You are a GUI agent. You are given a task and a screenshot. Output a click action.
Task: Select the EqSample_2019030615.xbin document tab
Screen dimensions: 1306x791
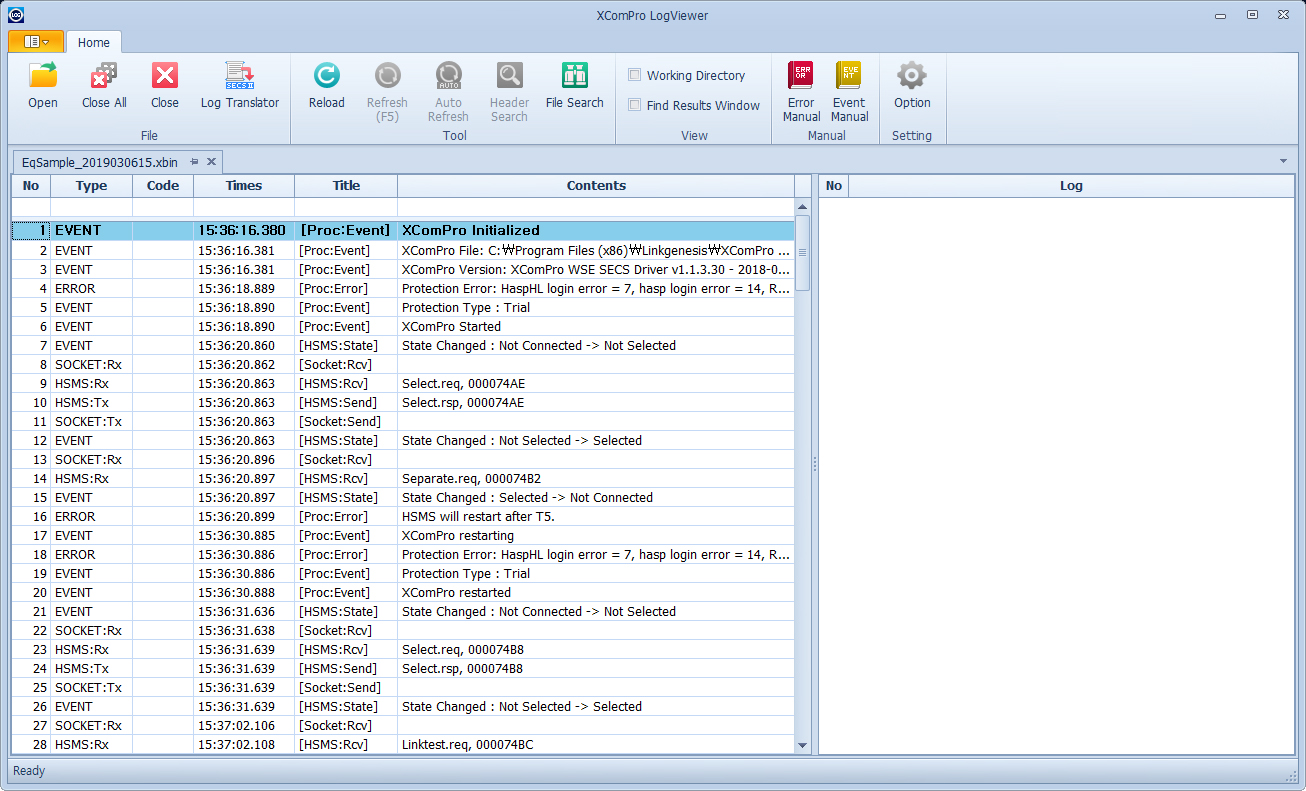(x=100, y=162)
